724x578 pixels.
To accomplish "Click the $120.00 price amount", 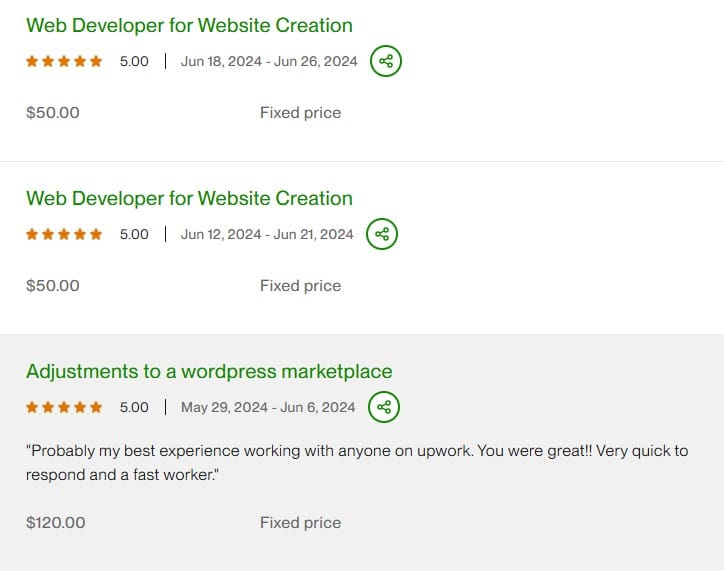I will 56,523.
